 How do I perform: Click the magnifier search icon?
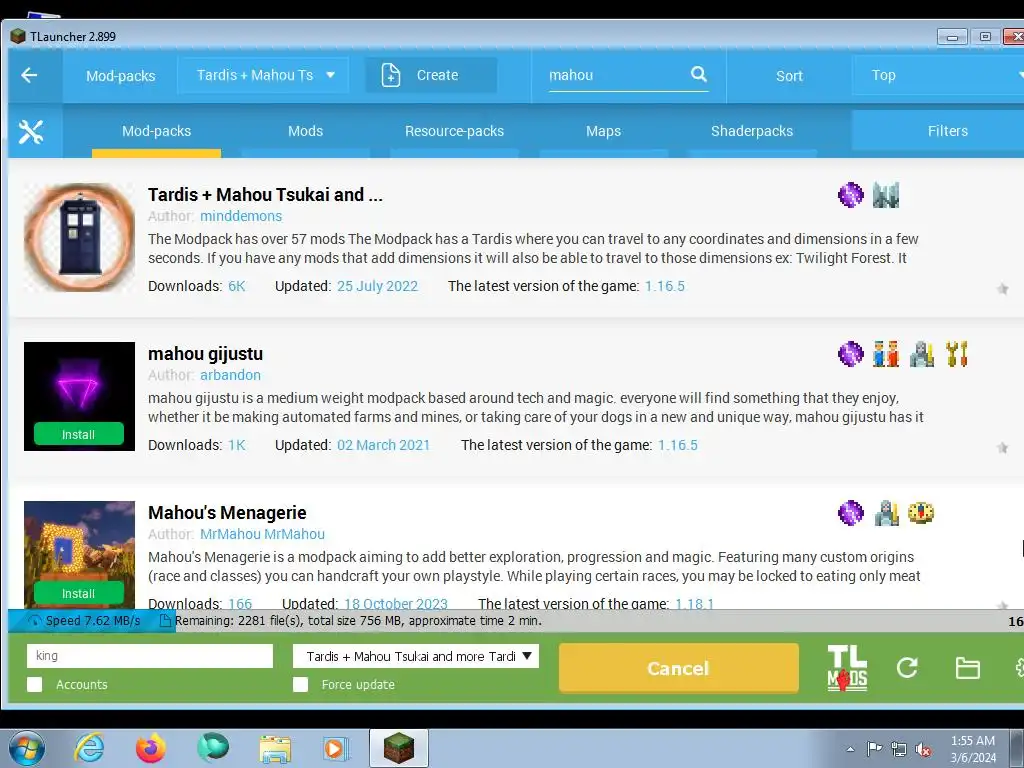click(699, 74)
